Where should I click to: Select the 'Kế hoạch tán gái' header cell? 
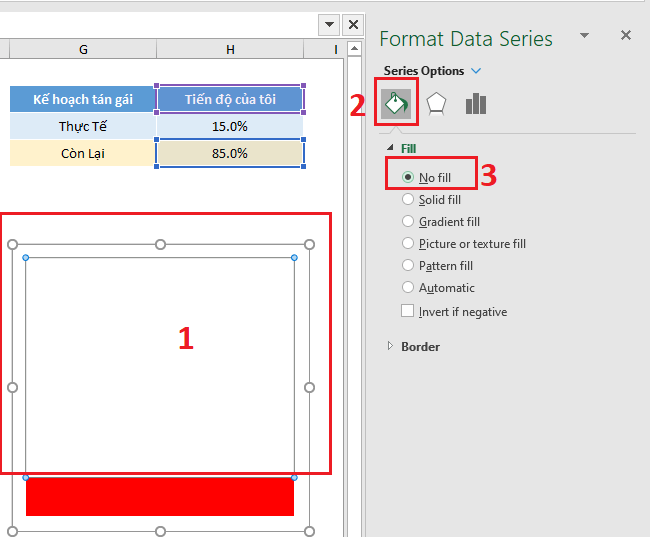coord(83,99)
